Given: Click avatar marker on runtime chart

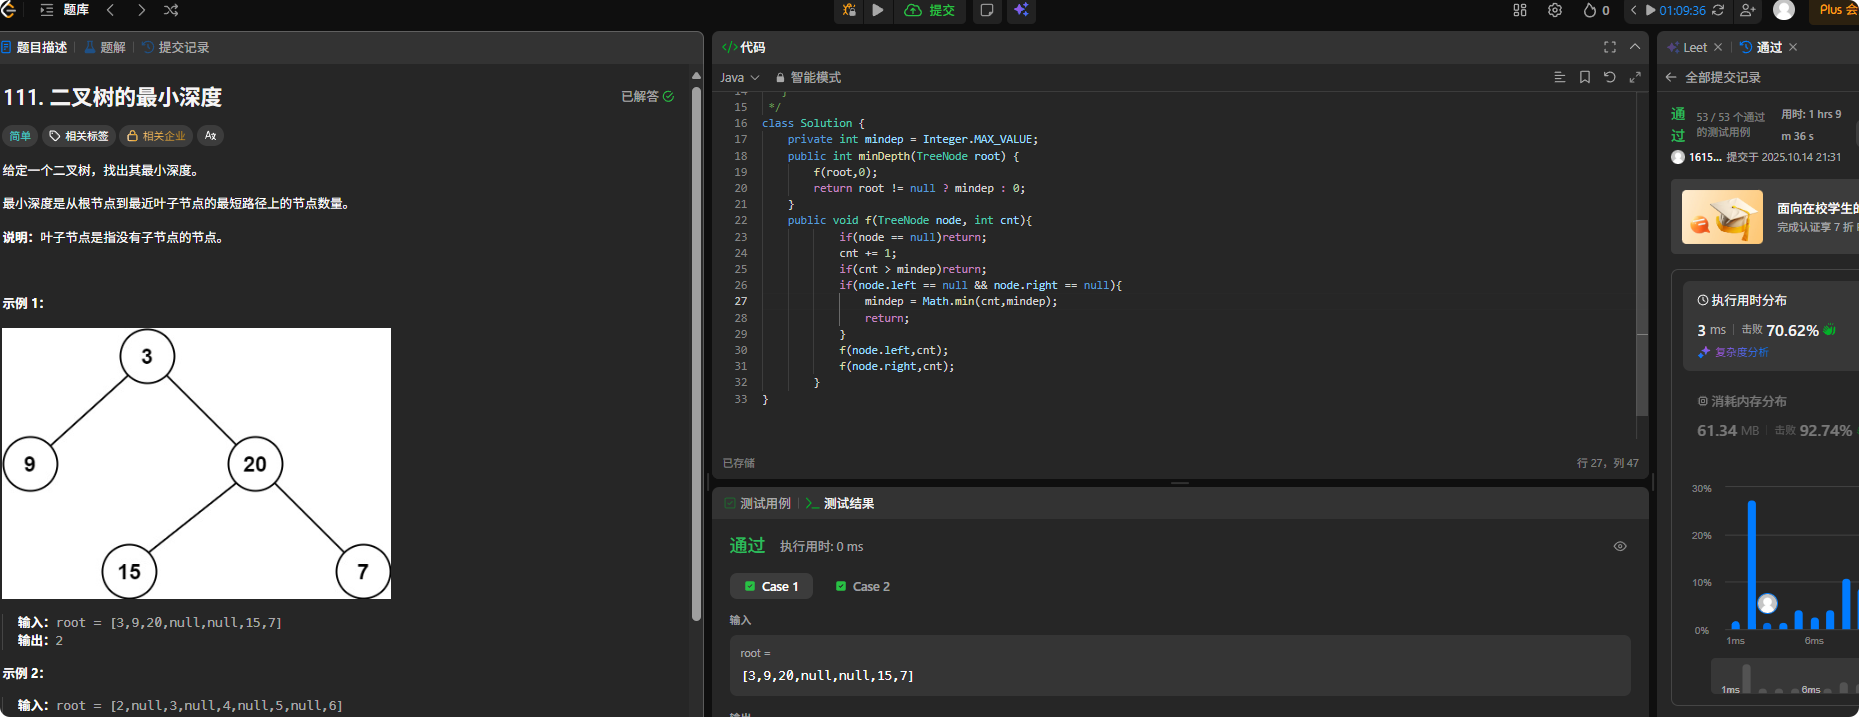Looking at the screenshot, I should pos(1767,603).
